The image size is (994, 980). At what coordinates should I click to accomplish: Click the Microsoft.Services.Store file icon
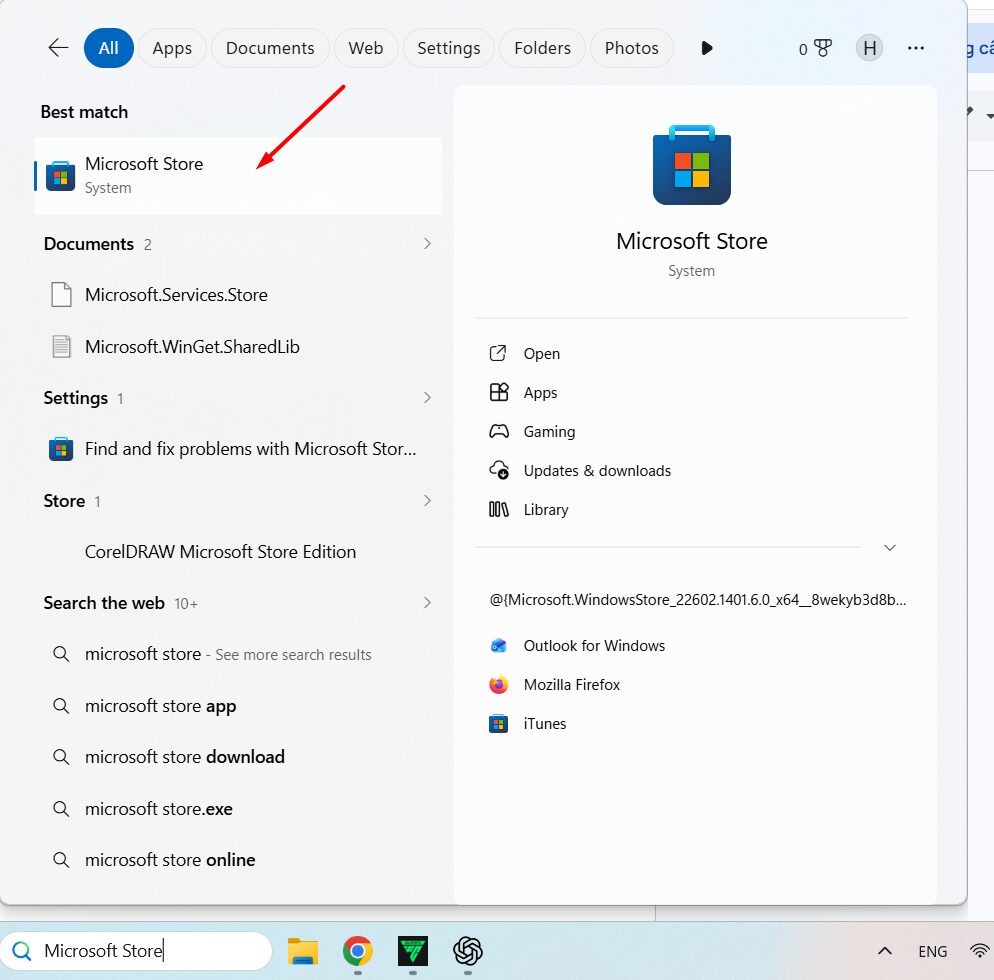coord(61,295)
